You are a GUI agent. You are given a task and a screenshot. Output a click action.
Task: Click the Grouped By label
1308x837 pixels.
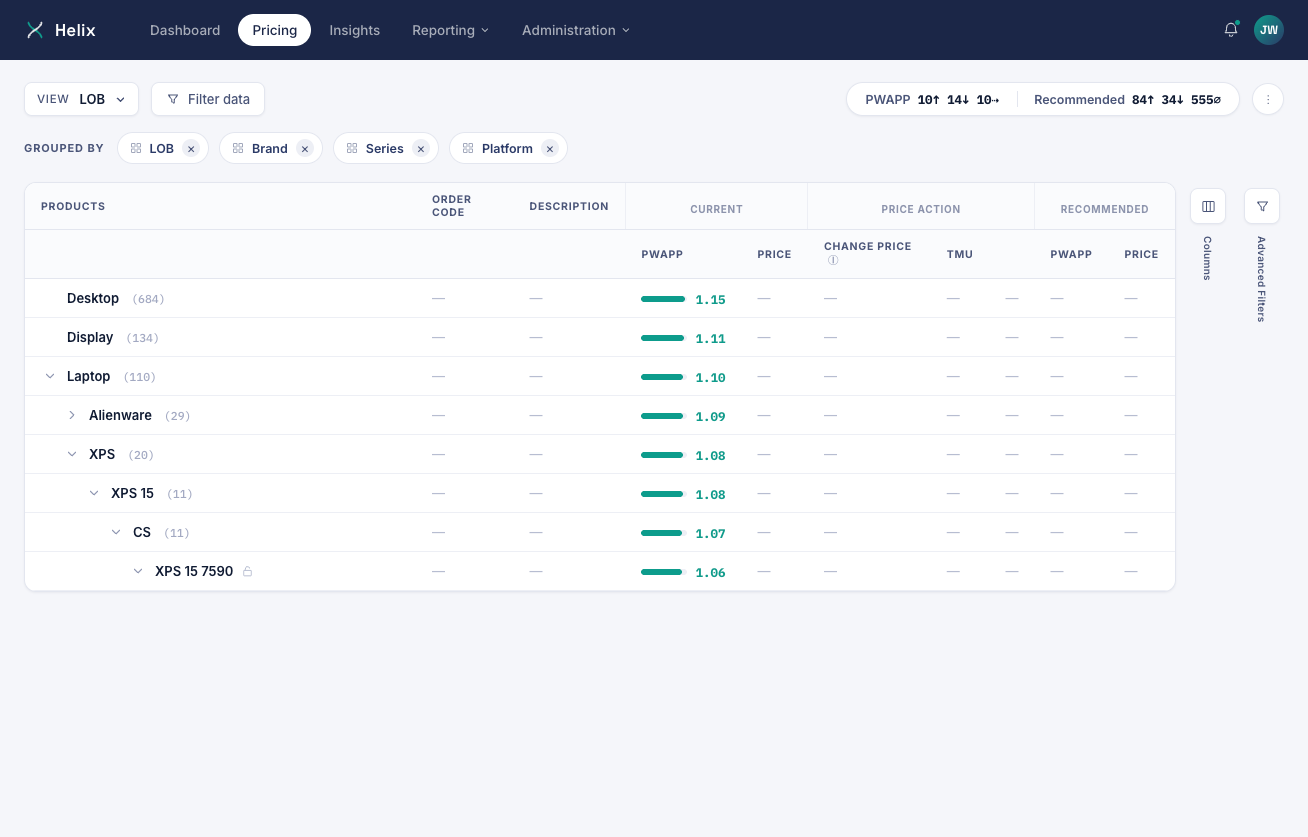click(x=64, y=148)
